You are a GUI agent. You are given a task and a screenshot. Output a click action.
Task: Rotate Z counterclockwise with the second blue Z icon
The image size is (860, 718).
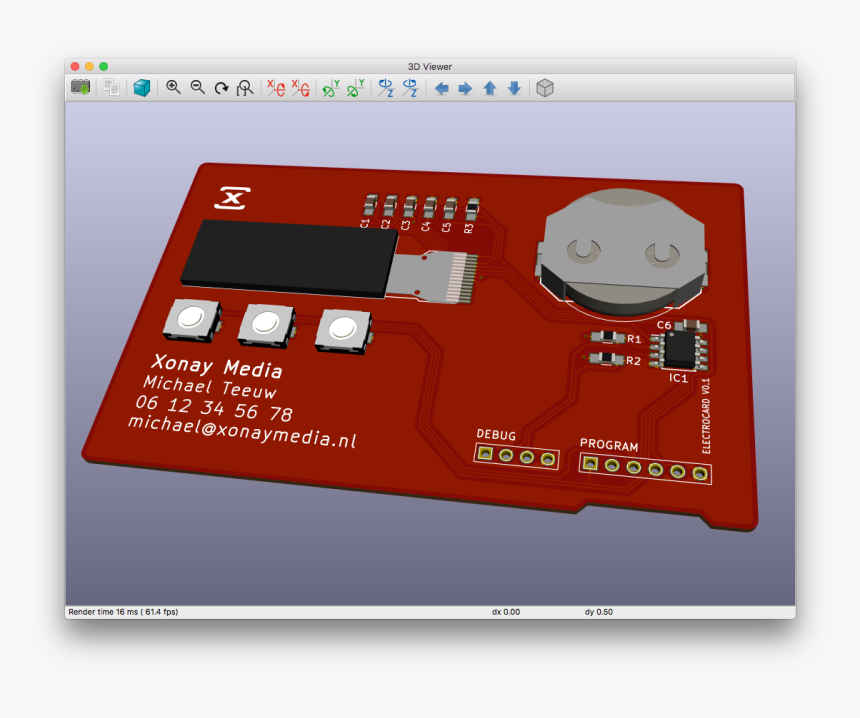(x=410, y=88)
